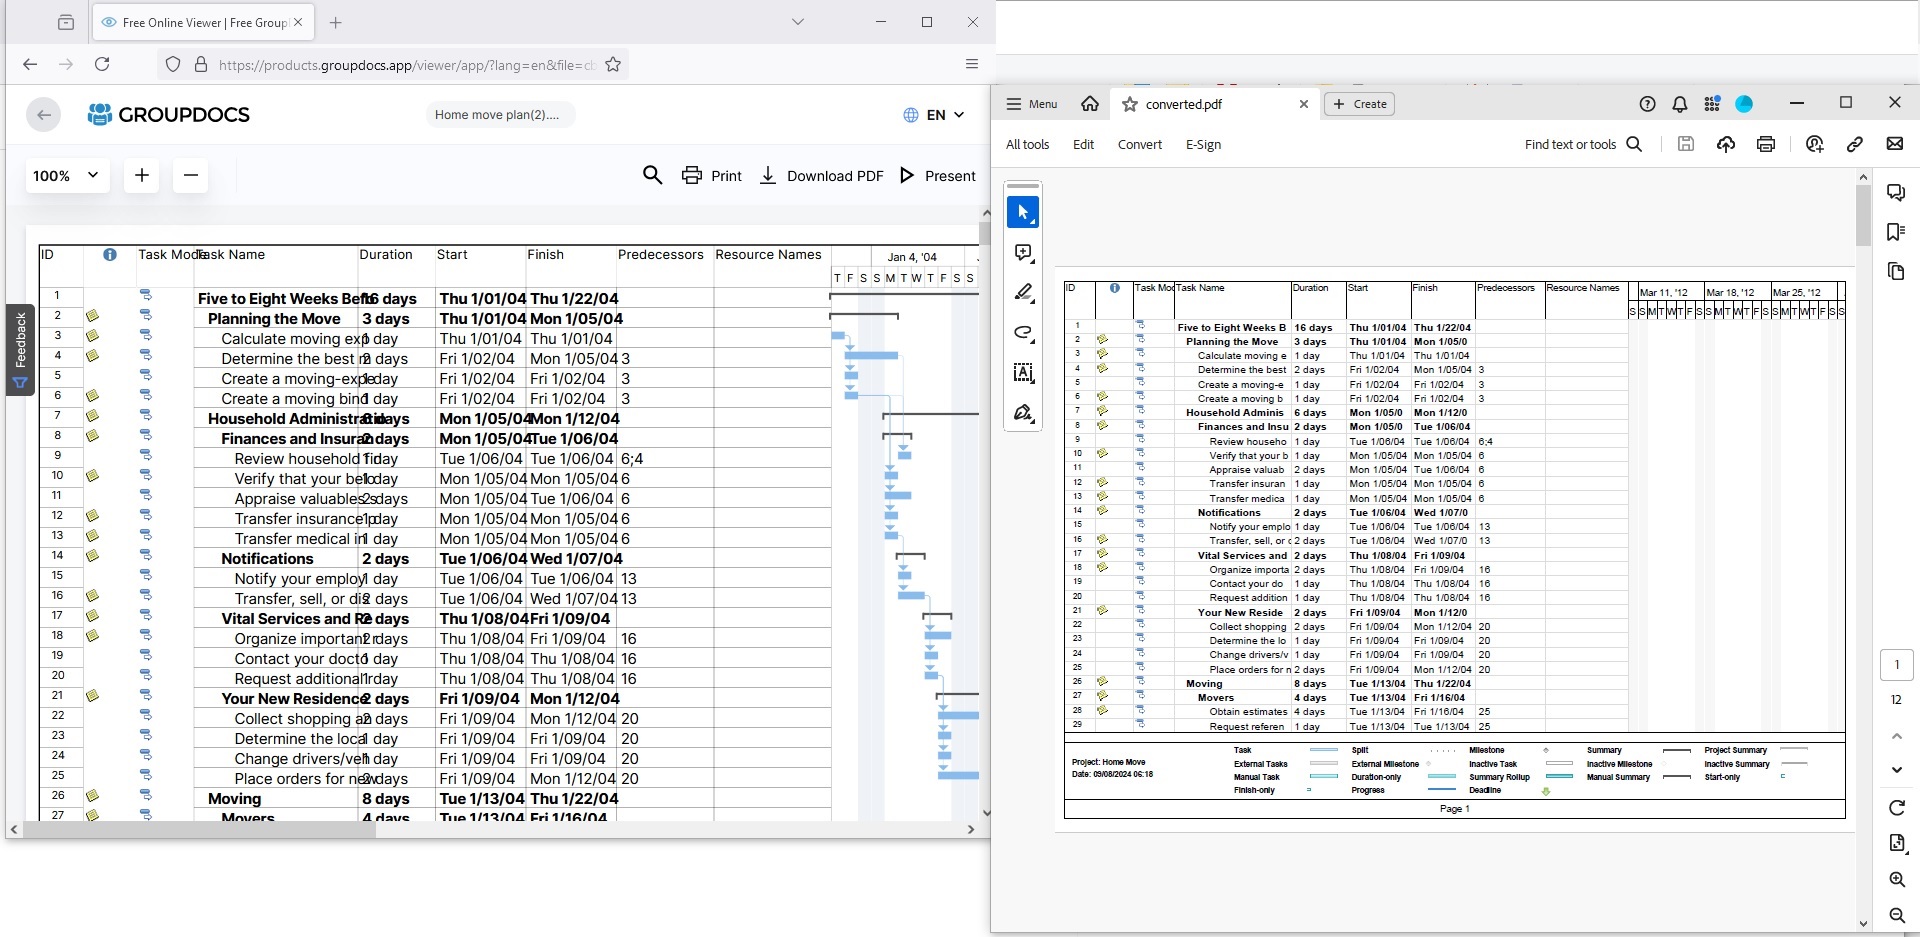Open the E-Sign menu
Viewport: 1920px width, 937px height.
point(1203,145)
